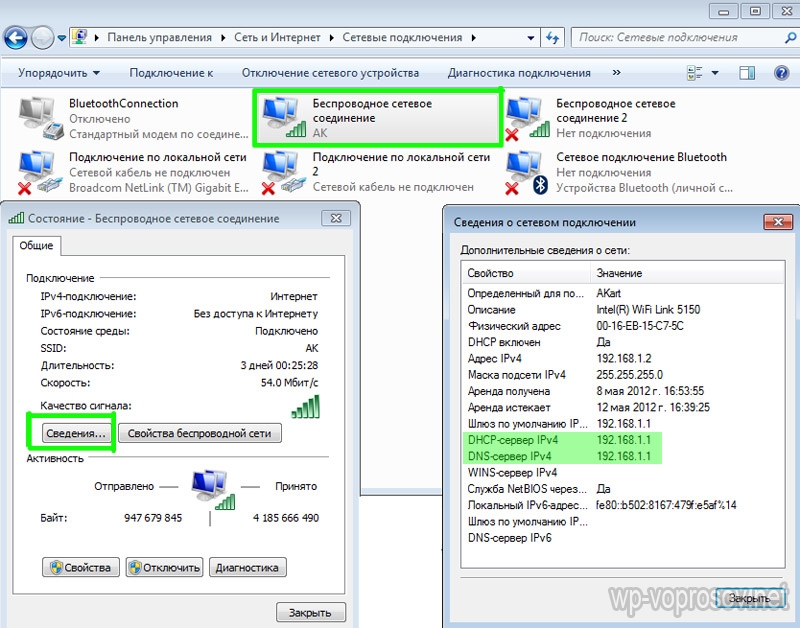Select the BluetoothConnection modem icon
Screen dimensions: 800x628
tap(41, 118)
